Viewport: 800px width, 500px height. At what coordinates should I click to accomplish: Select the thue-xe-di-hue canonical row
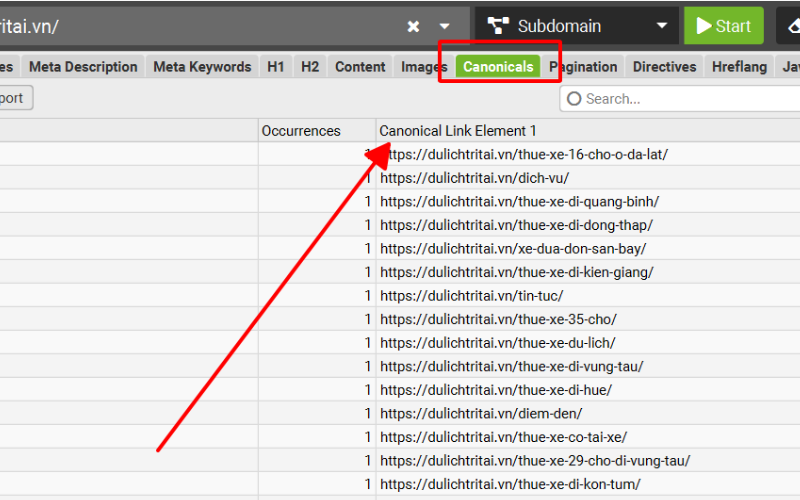pos(495,390)
